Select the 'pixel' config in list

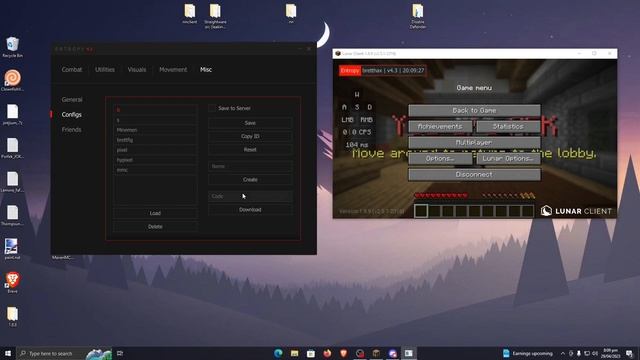tap(155, 150)
